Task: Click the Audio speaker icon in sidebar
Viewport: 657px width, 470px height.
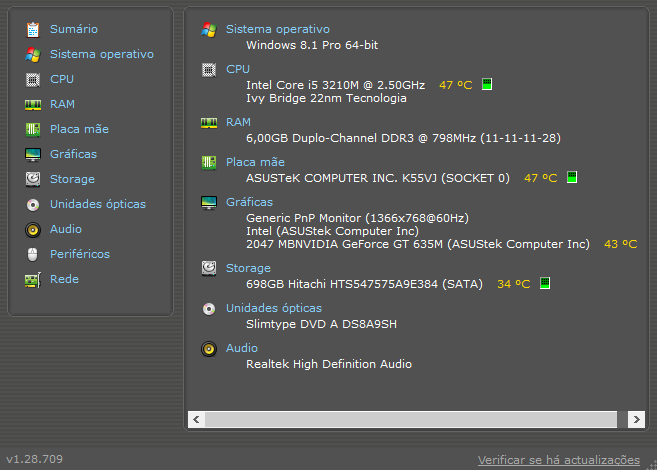Action: coord(33,230)
